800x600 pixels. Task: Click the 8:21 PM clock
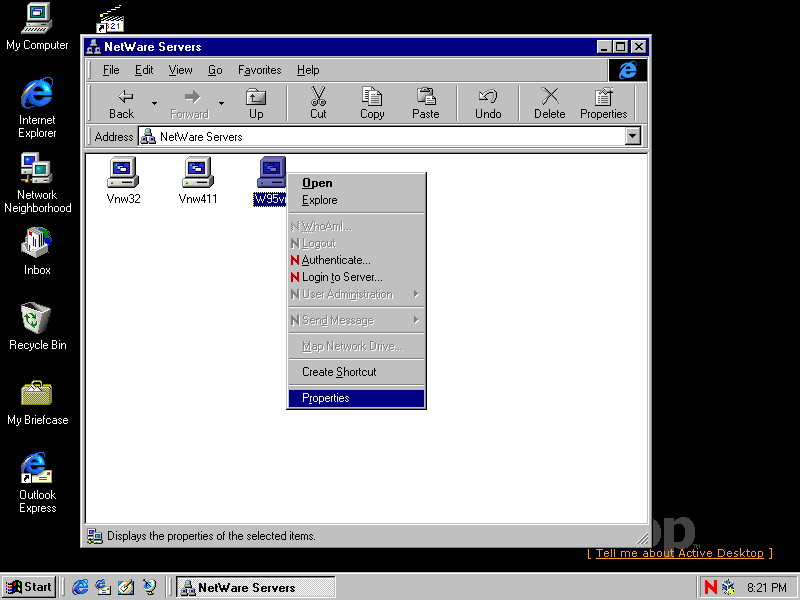click(767, 588)
